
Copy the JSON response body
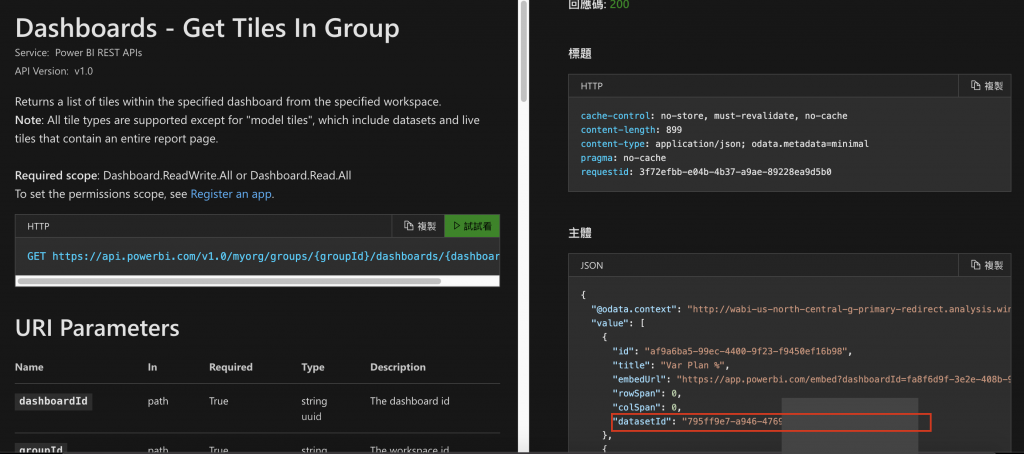point(986,265)
